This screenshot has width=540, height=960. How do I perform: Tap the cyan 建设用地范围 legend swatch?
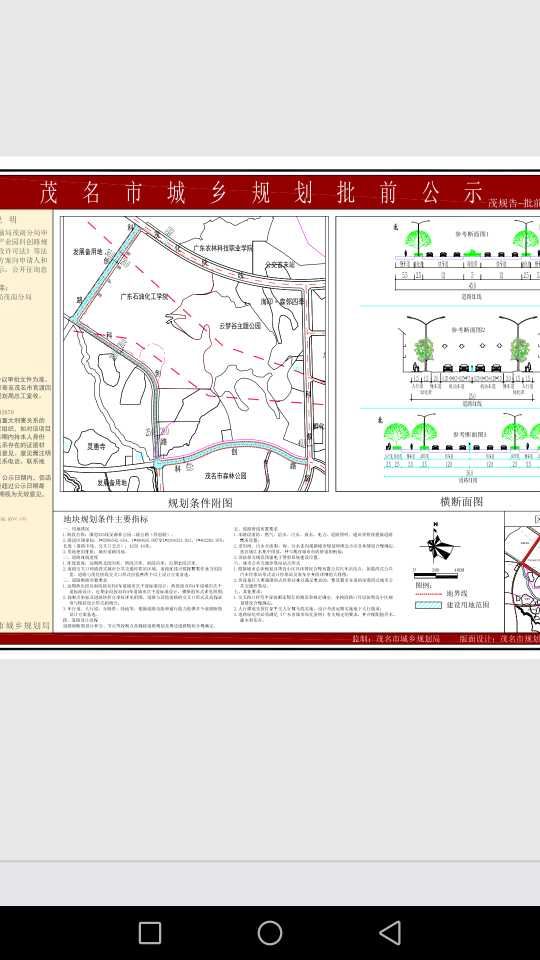coord(429,605)
